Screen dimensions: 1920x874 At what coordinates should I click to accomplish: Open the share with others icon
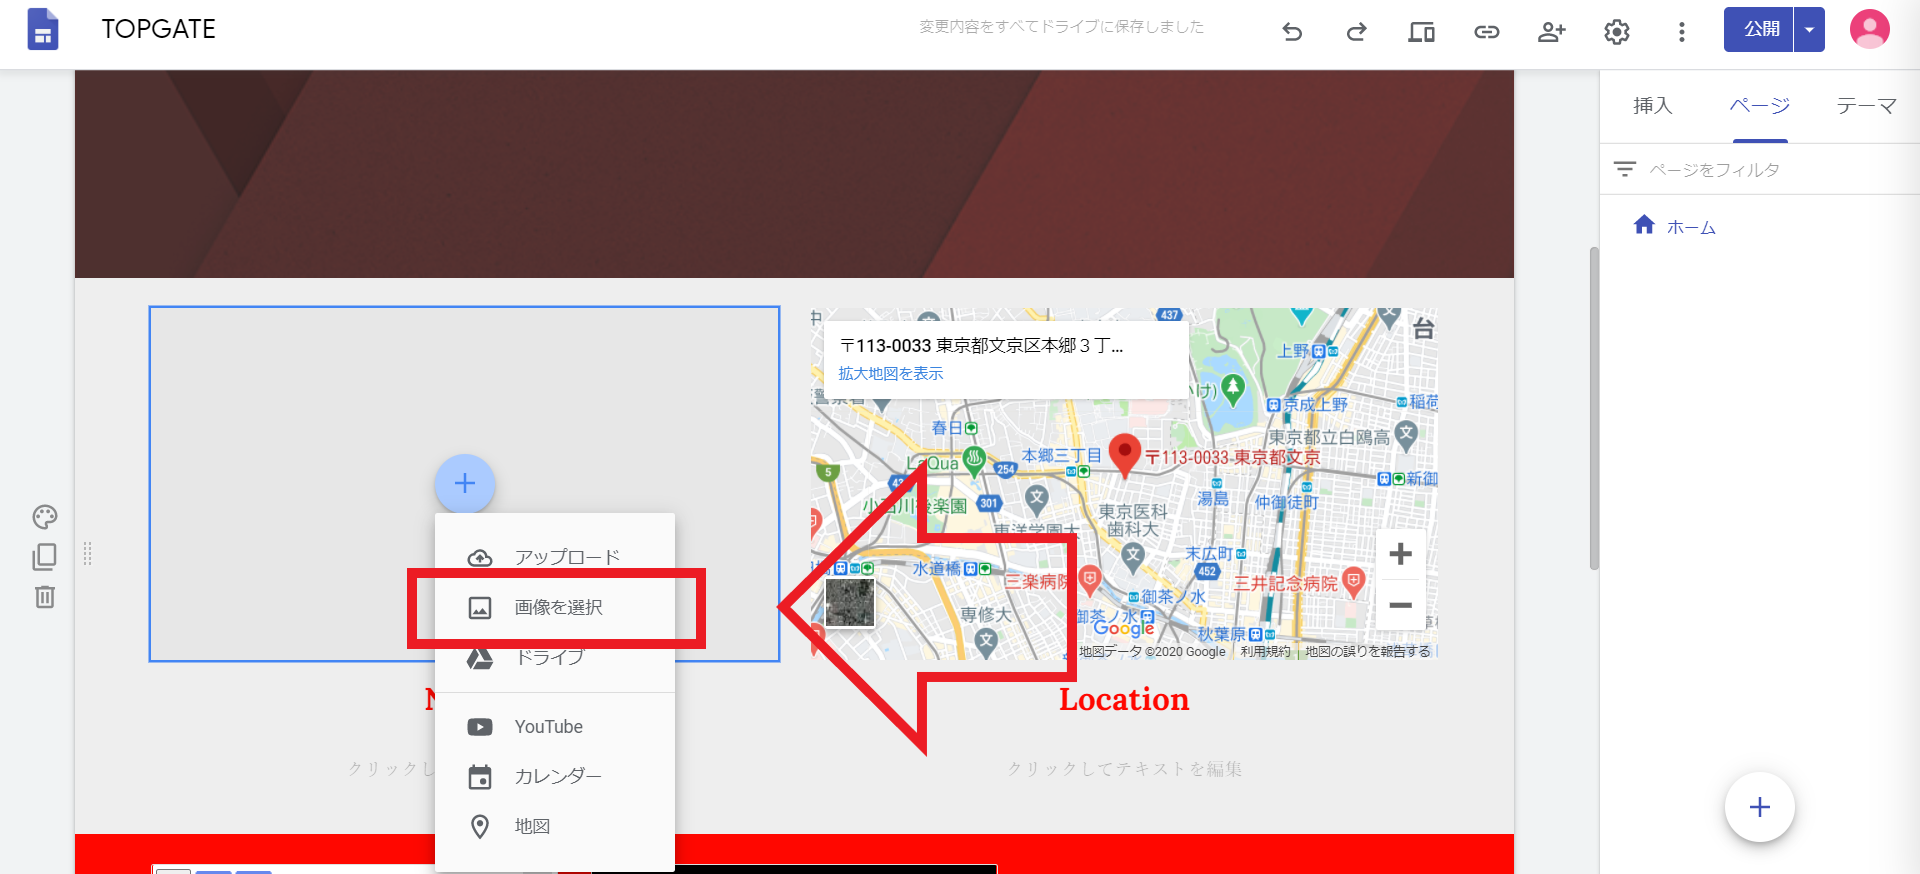(x=1551, y=32)
